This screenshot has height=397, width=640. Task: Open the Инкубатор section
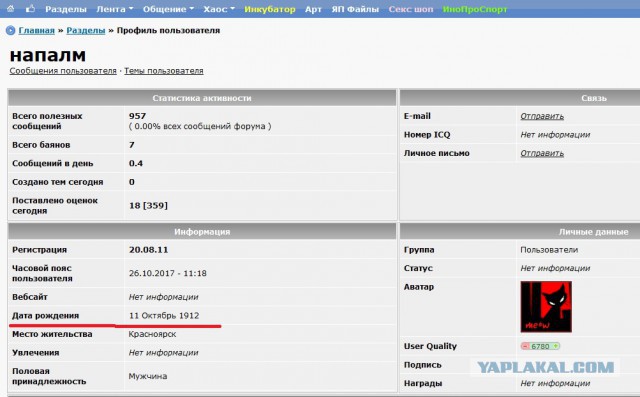coord(270,9)
